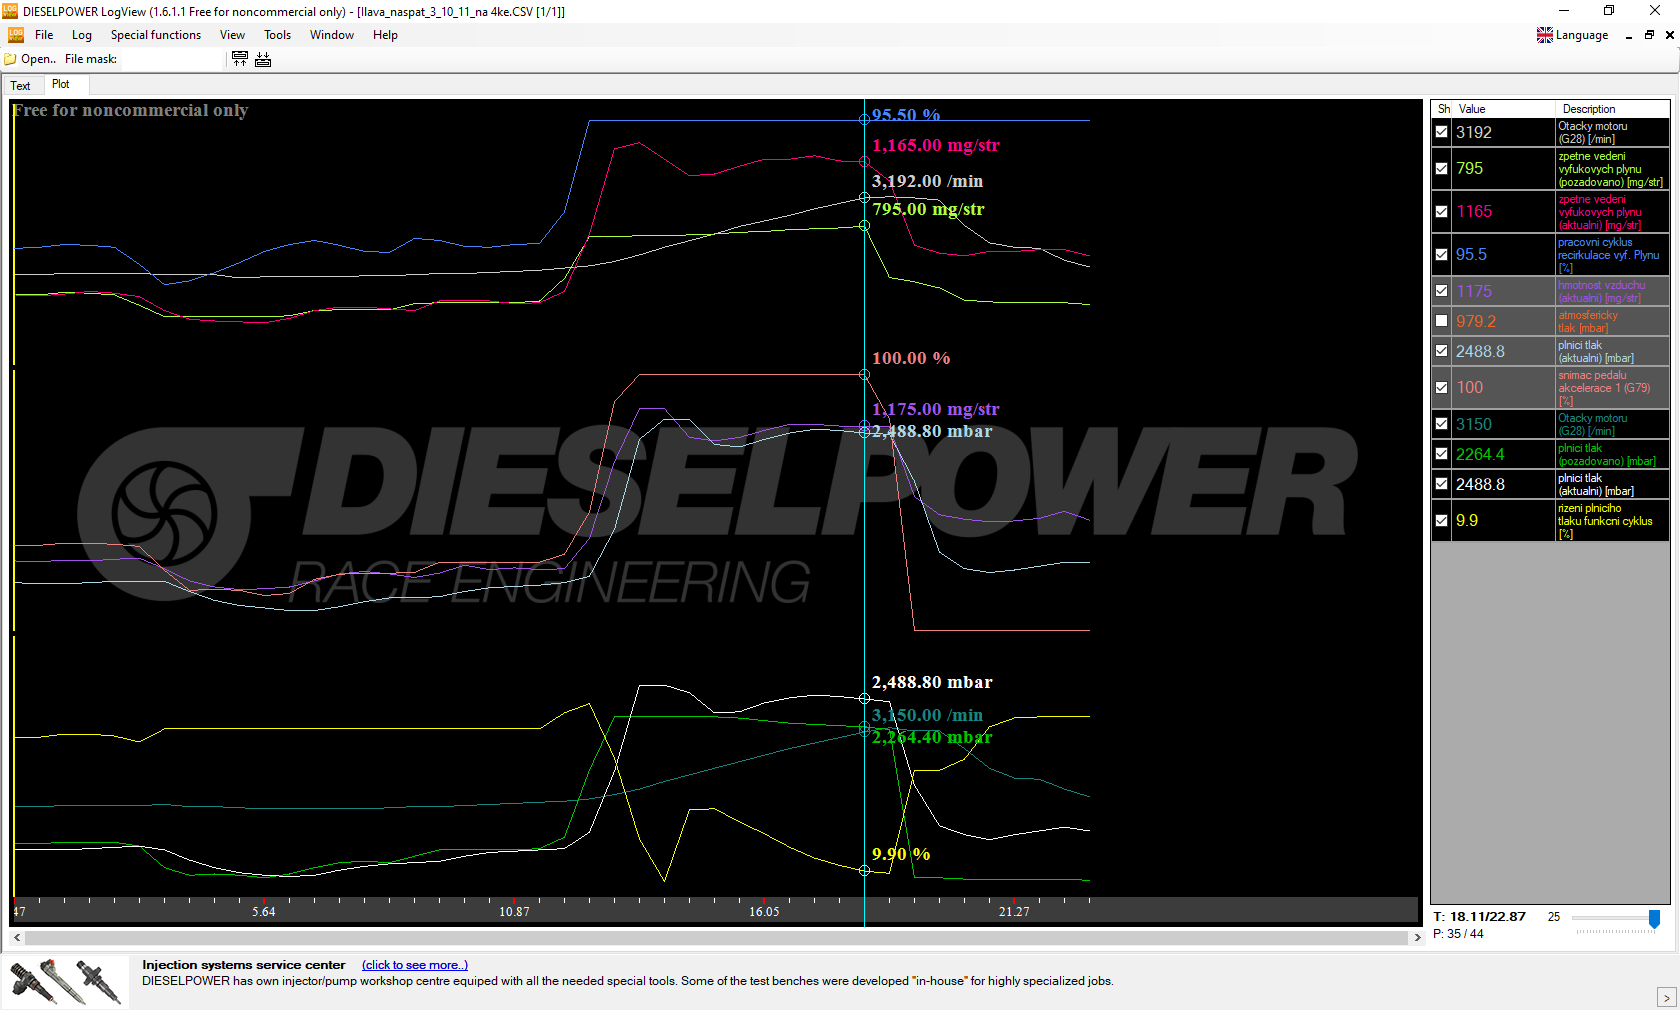Expand the View menu
This screenshot has width=1680, height=1010.
tap(232, 35)
